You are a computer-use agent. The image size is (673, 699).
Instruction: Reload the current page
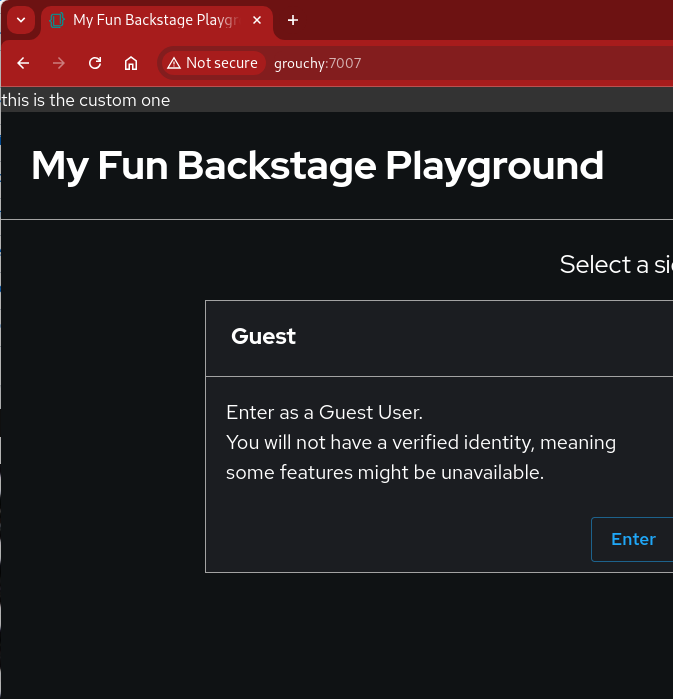[95, 63]
